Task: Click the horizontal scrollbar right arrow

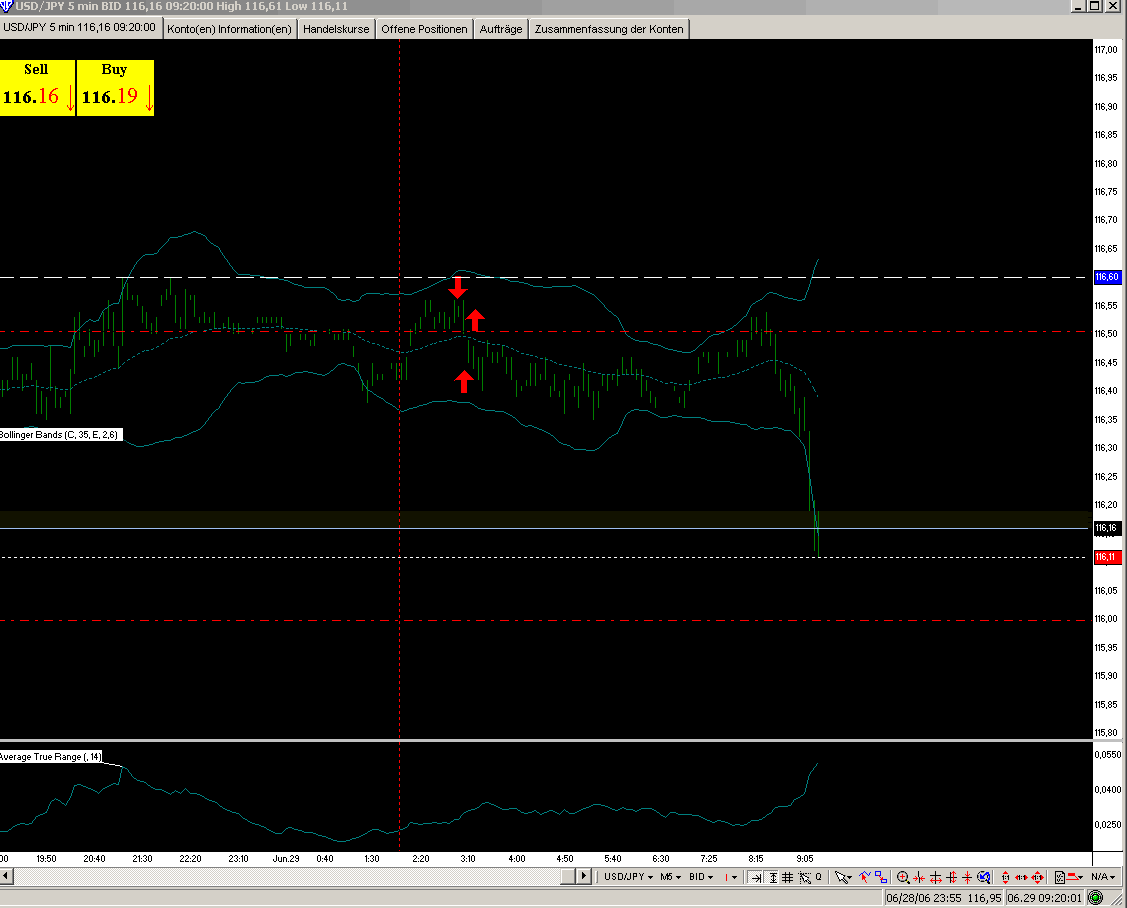Action: pos(583,877)
